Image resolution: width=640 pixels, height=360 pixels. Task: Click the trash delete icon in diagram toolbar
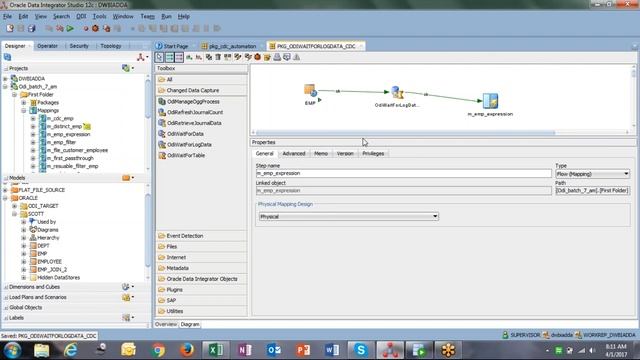(x=218, y=57)
